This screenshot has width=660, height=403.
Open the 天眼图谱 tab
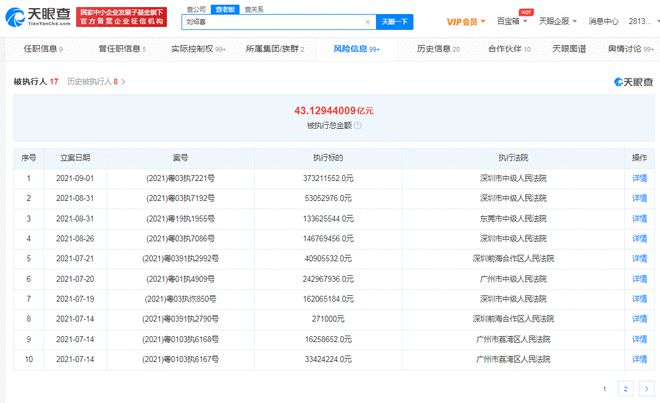pyautogui.click(x=569, y=49)
